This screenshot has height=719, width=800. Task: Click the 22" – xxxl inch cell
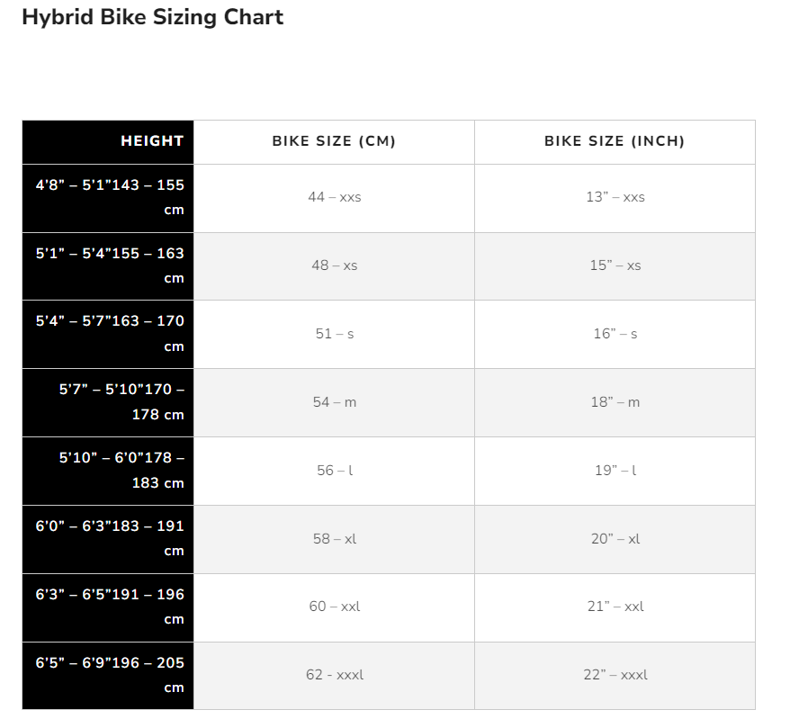pos(615,675)
